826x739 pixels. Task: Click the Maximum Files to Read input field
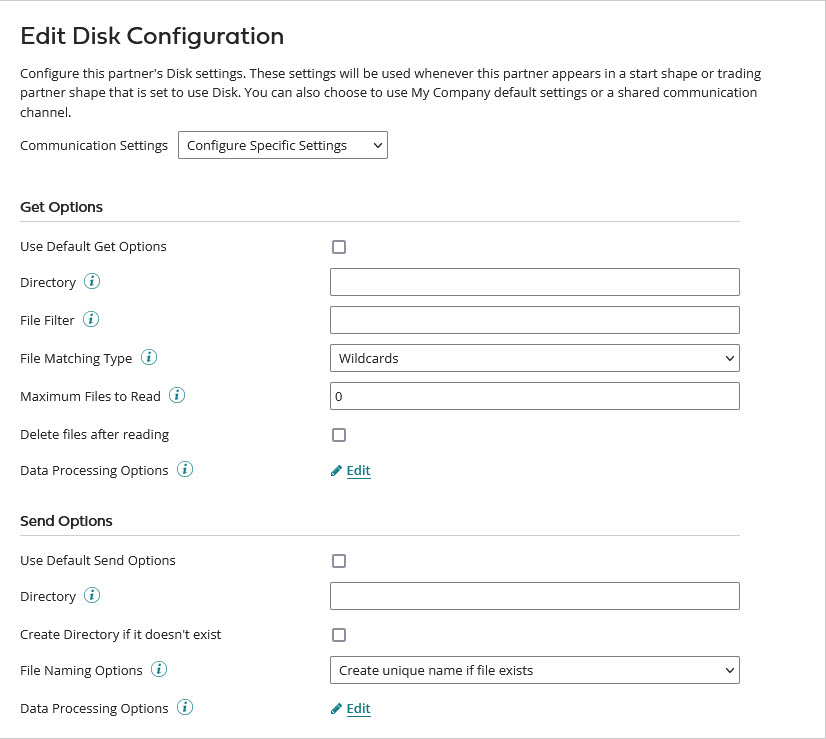coord(534,396)
